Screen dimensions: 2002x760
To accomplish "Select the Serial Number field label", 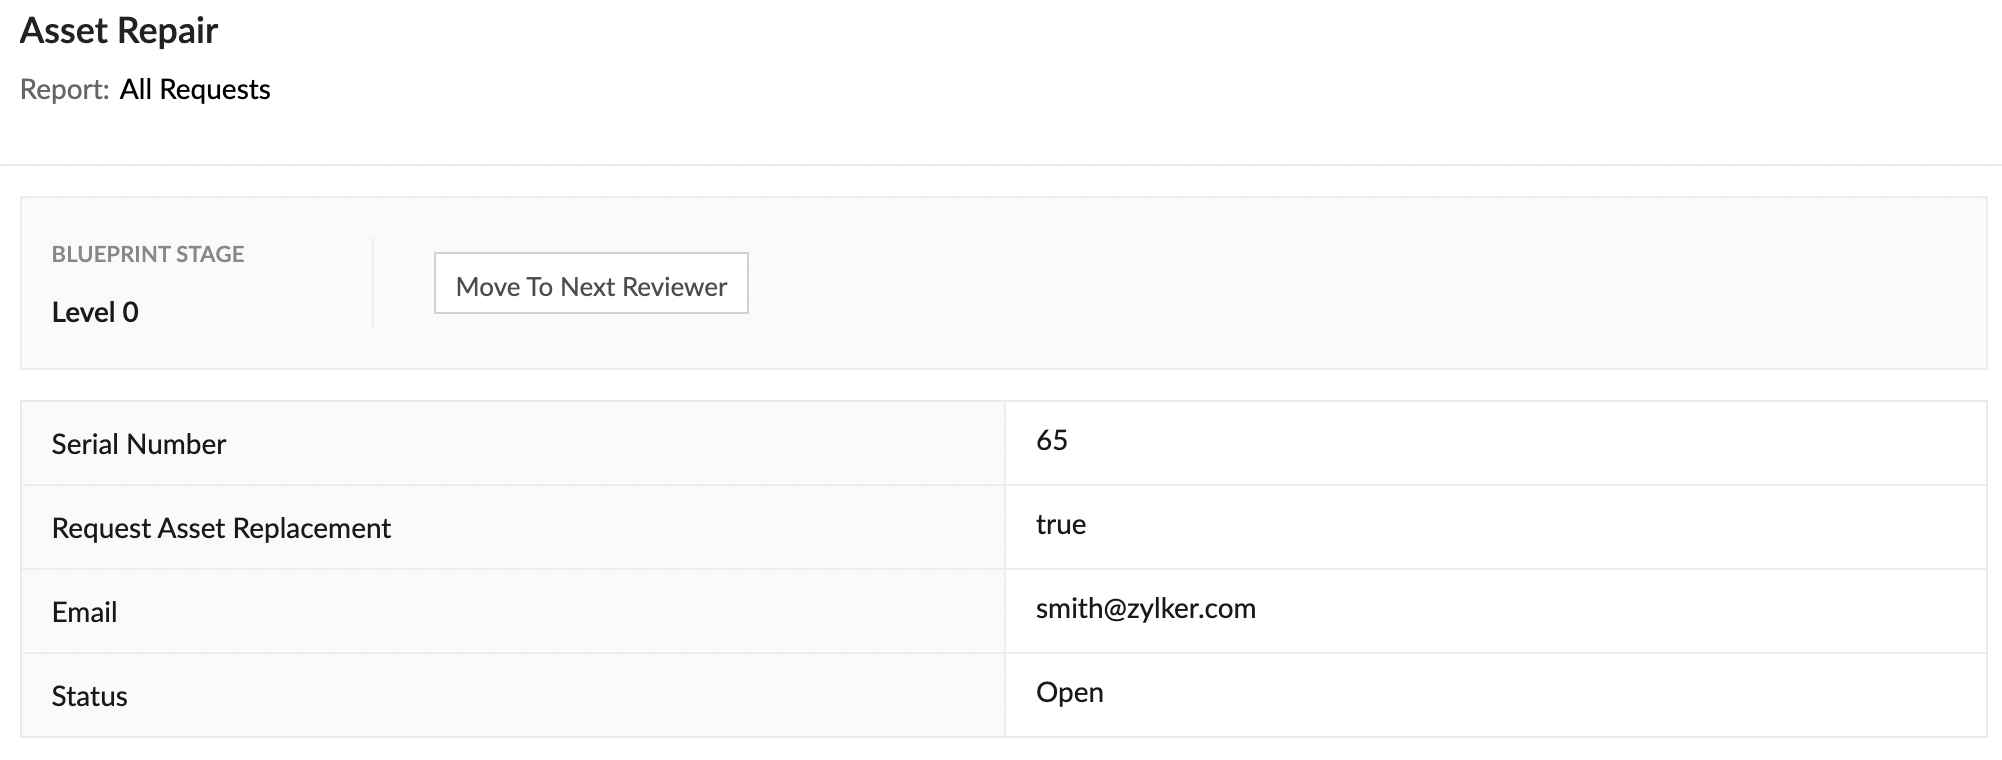I will coord(139,444).
